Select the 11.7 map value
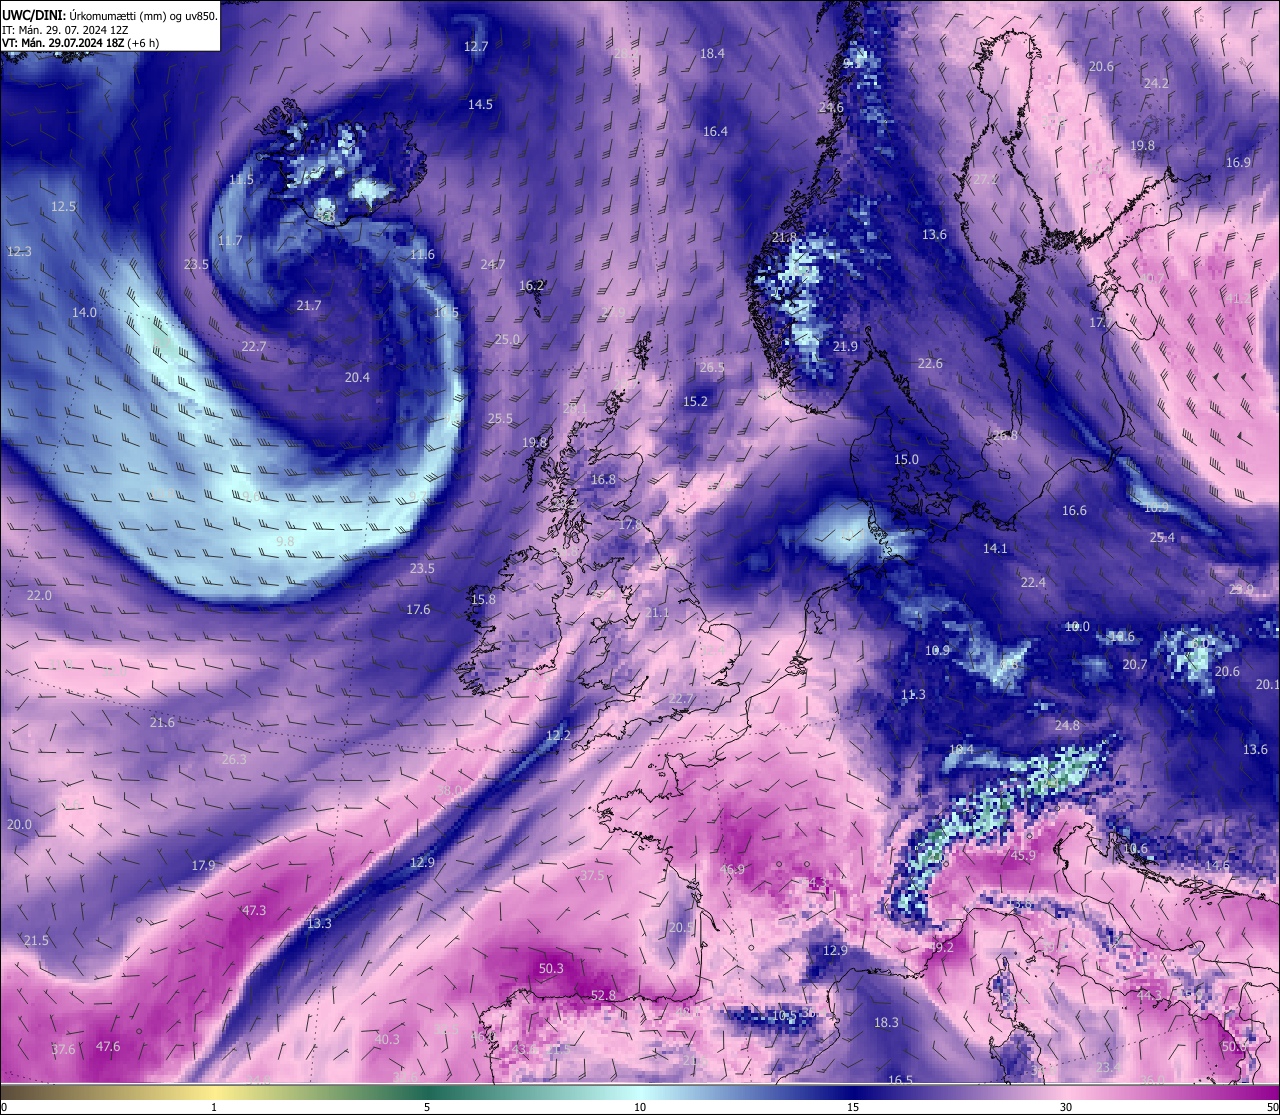This screenshot has height=1115, width=1280. [229, 240]
